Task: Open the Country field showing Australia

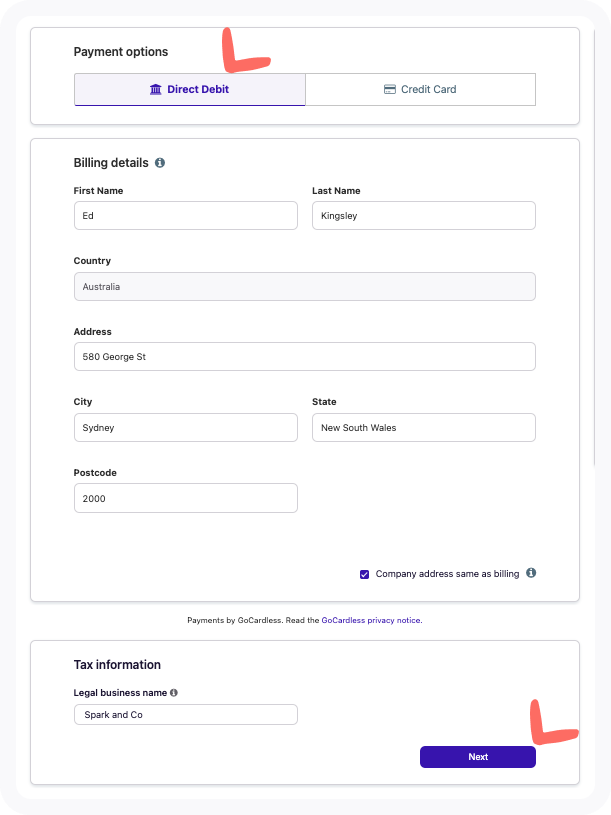Action: point(304,287)
